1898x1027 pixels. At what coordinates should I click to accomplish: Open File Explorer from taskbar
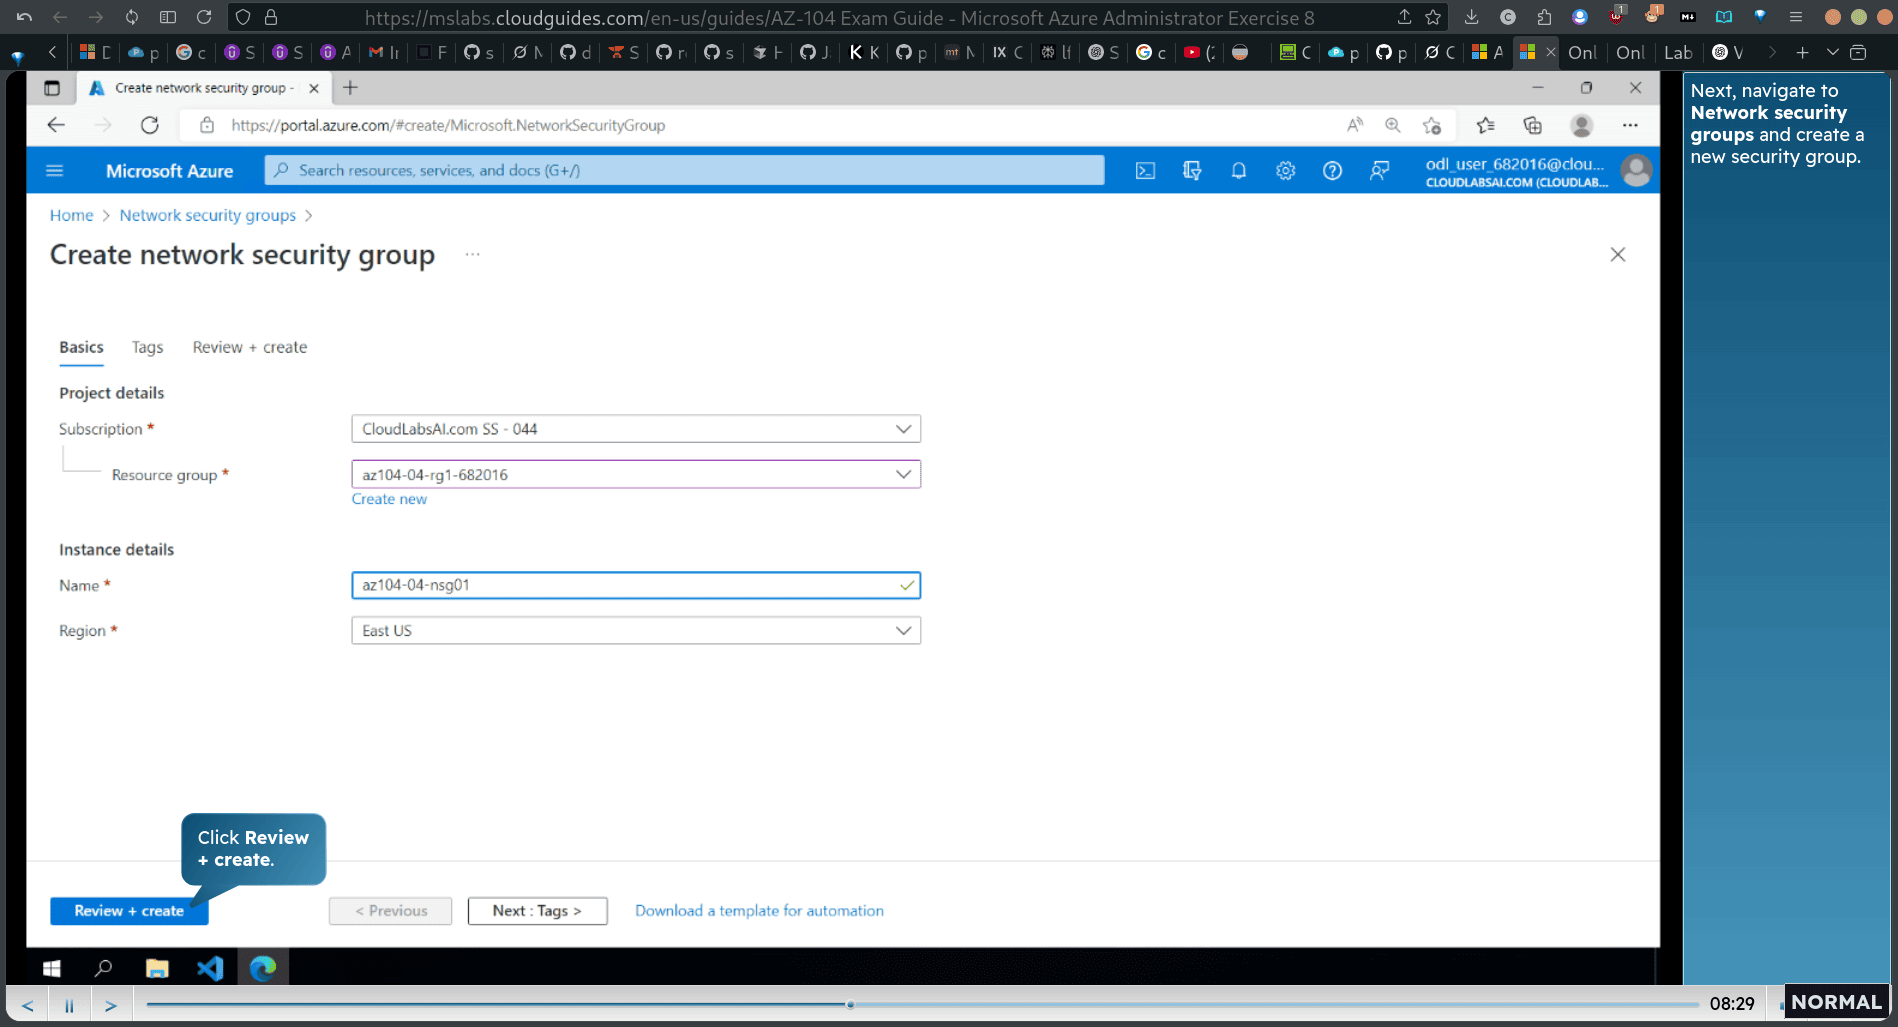click(x=157, y=968)
